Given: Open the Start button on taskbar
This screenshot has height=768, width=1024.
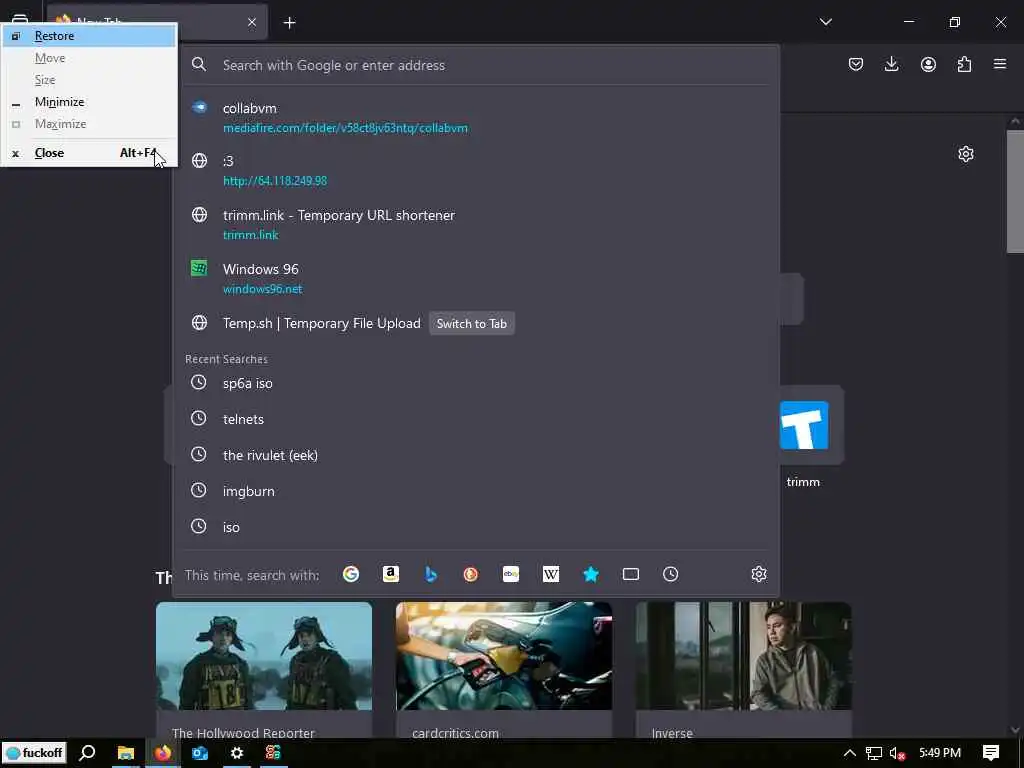Looking at the screenshot, I should (35, 753).
